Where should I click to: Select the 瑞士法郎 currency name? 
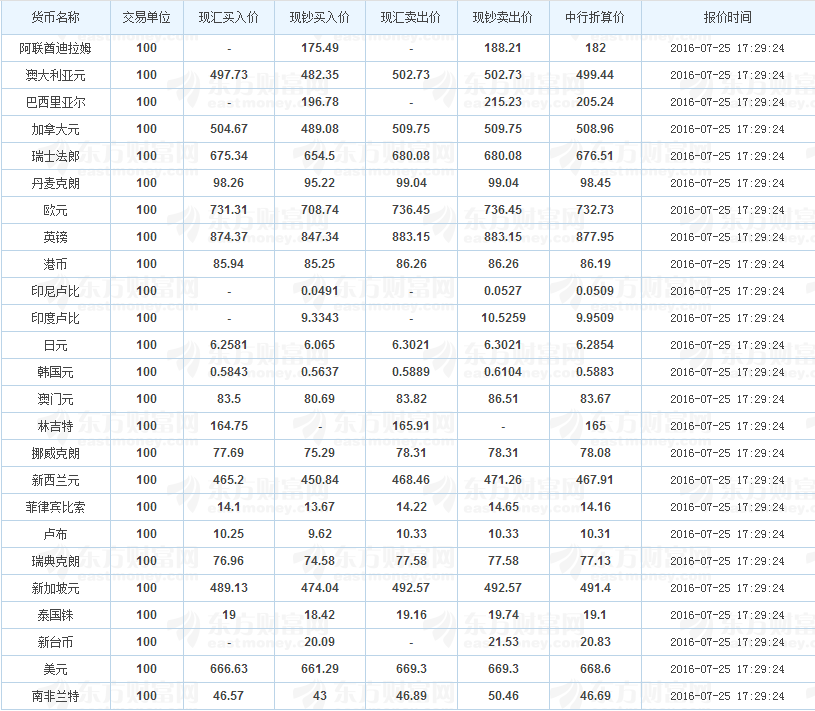pyautogui.click(x=56, y=156)
